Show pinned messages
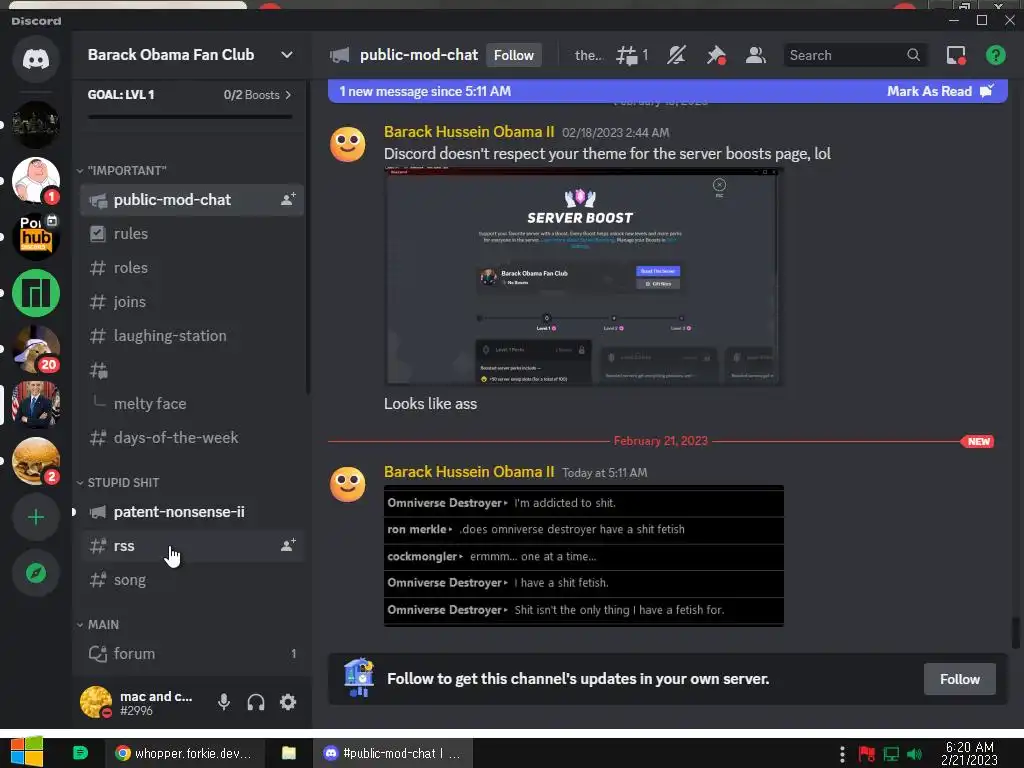The width and height of the screenshot is (1024, 768). 716,56
